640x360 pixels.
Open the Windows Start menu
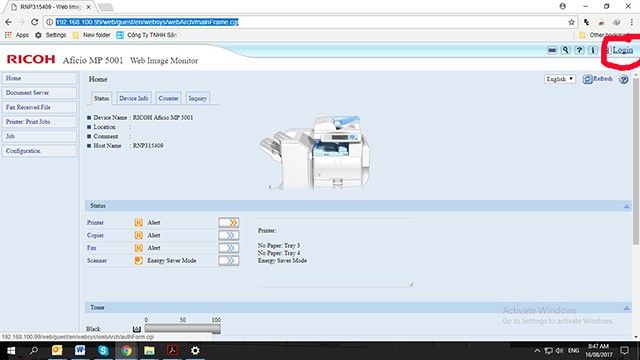click(11, 351)
